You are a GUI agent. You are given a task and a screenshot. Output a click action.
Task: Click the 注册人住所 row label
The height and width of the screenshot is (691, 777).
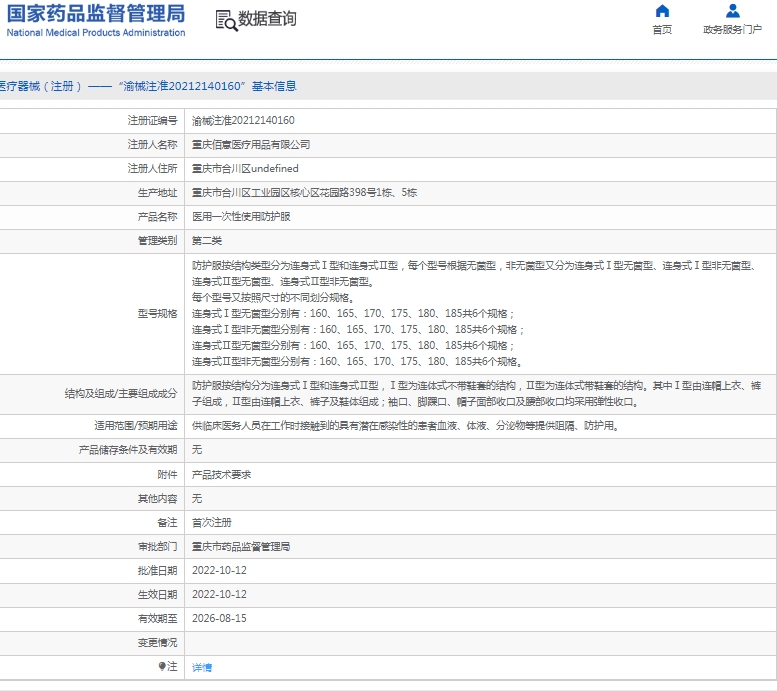point(152,169)
